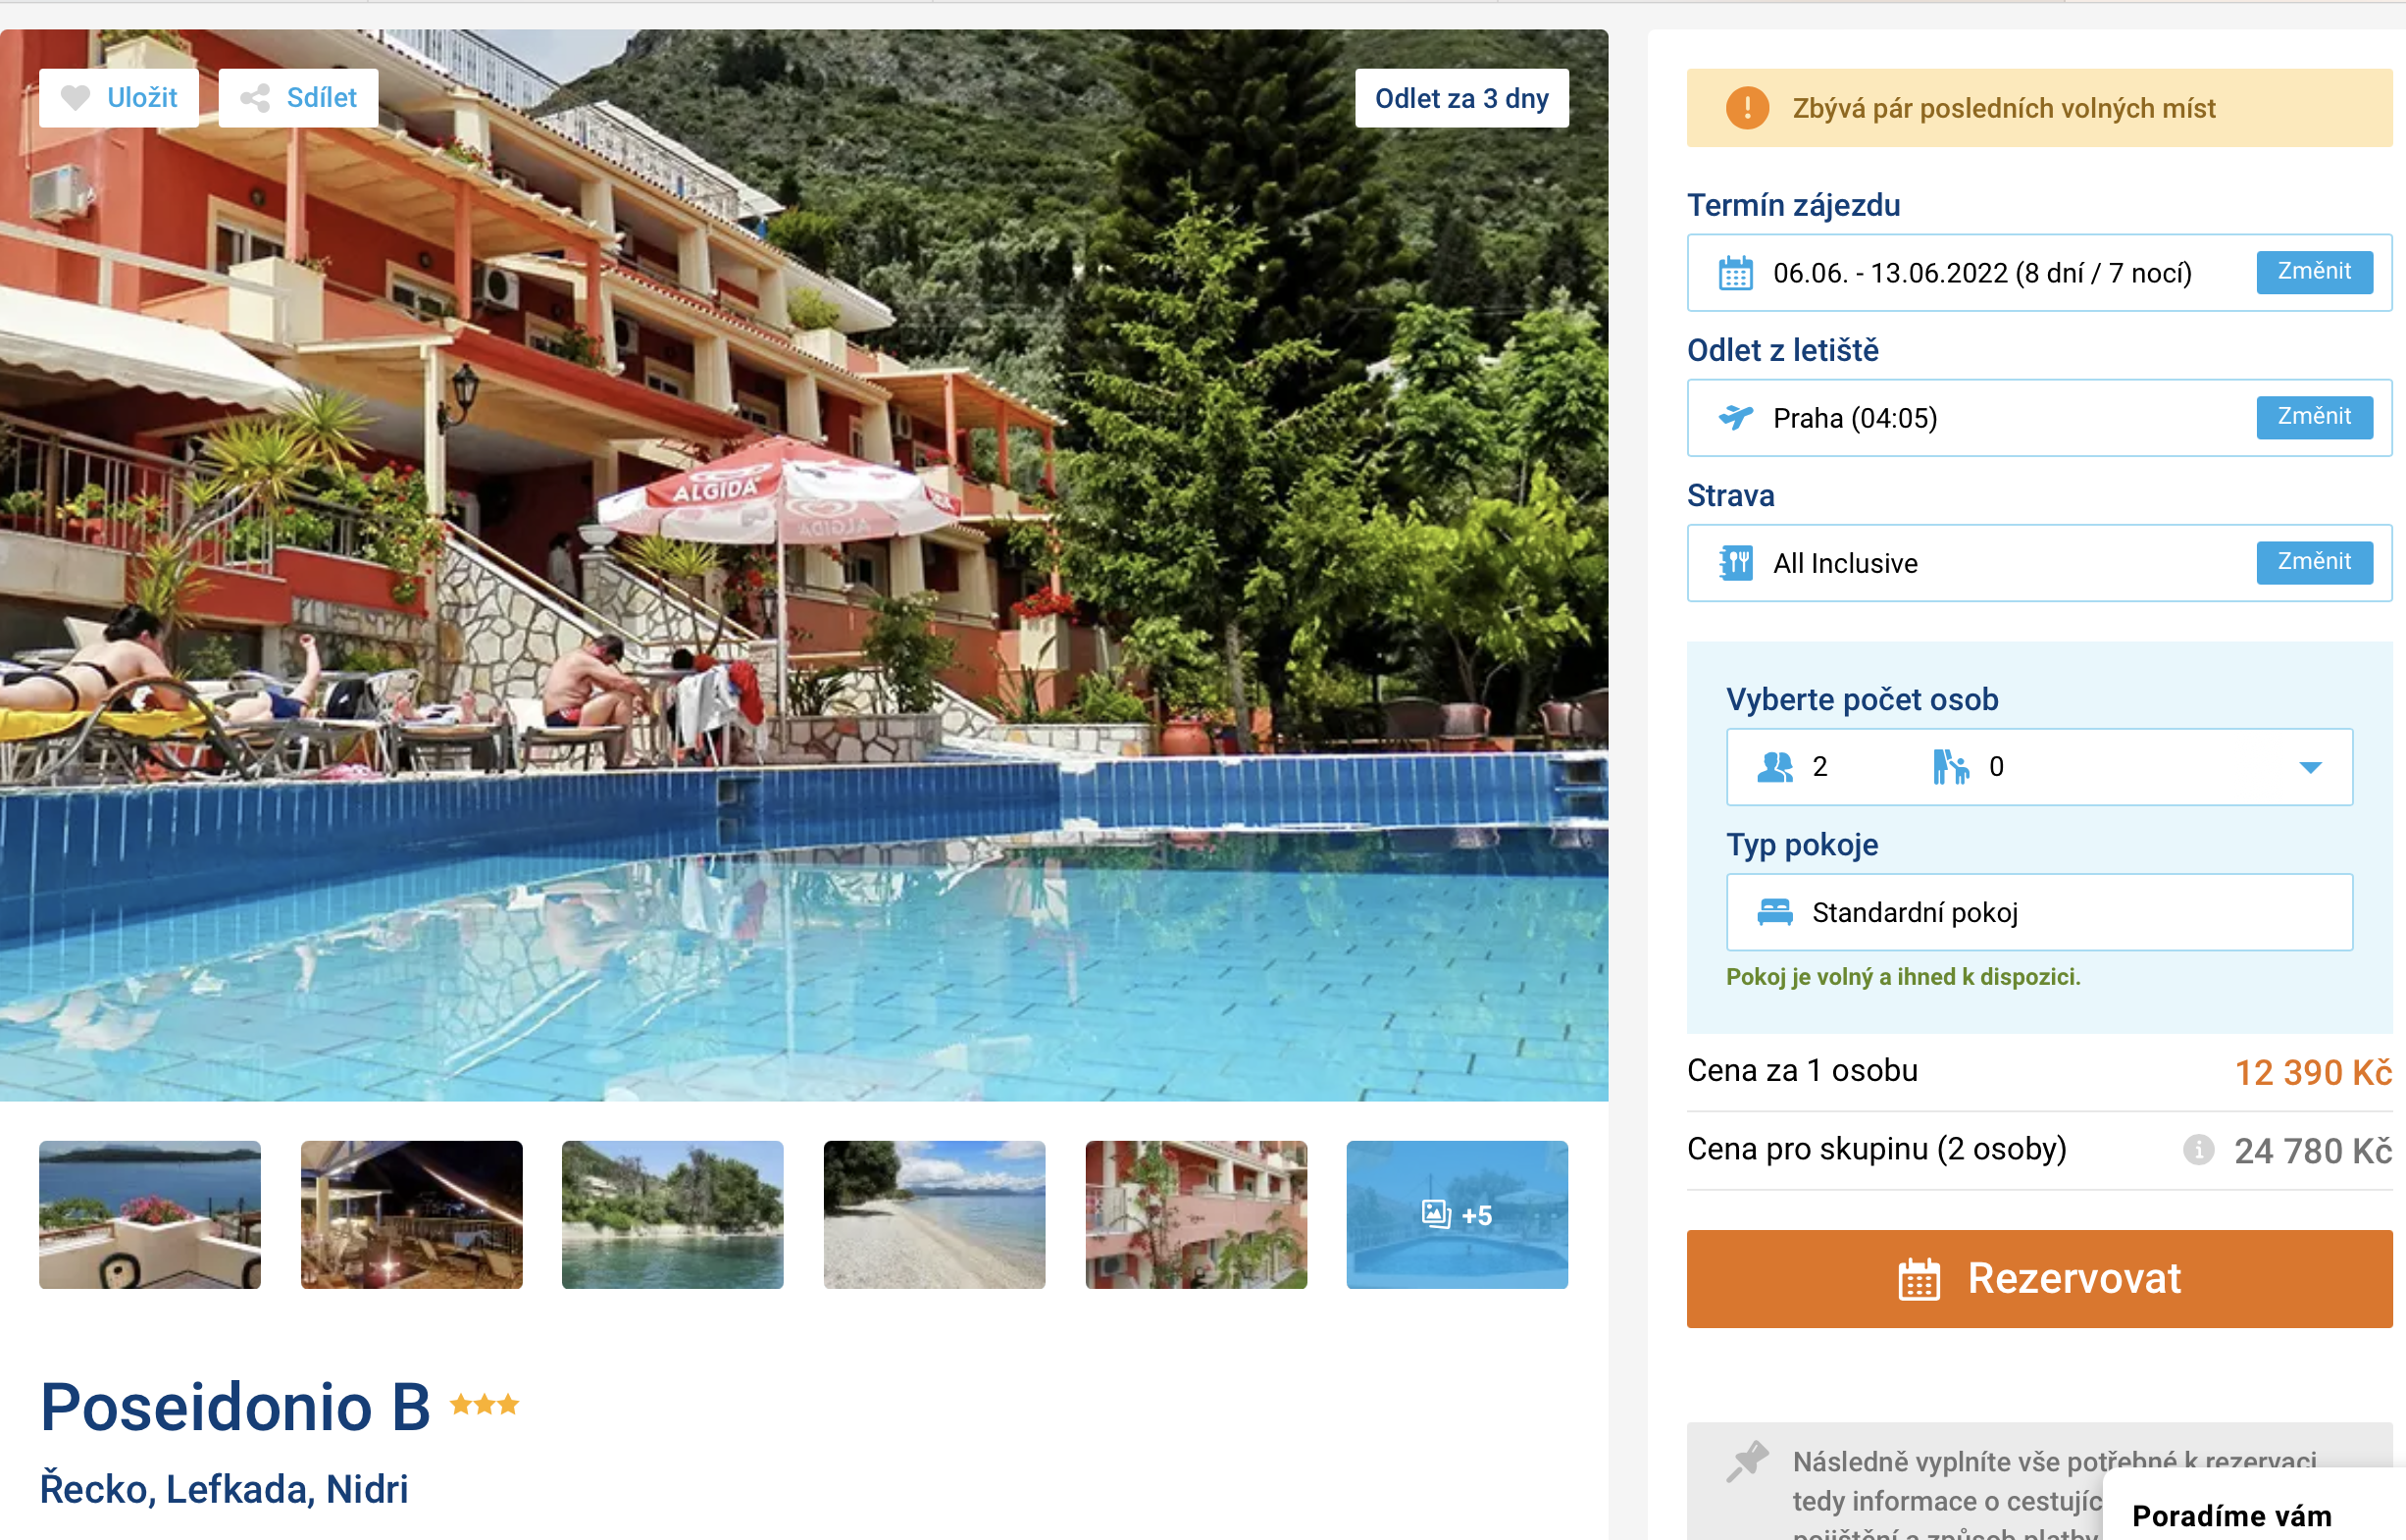Click the heart icon on Uložit
The height and width of the screenshot is (1540, 2406).
tap(75, 98)
